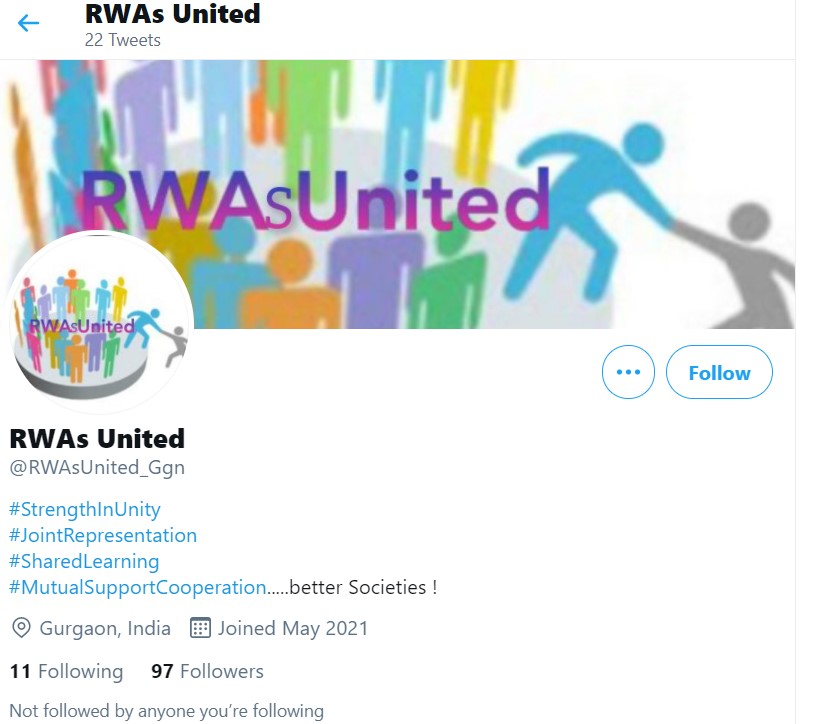Click the calendar icon beside Joined date
This screenshot has width=832, height=724.
[x=200, y=628]
